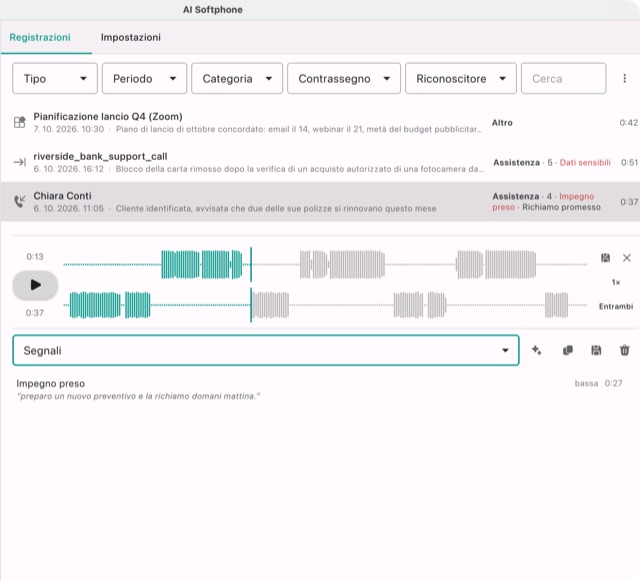Click the Impegno preso signal entry
640x581 pixels.
[319, 390]
